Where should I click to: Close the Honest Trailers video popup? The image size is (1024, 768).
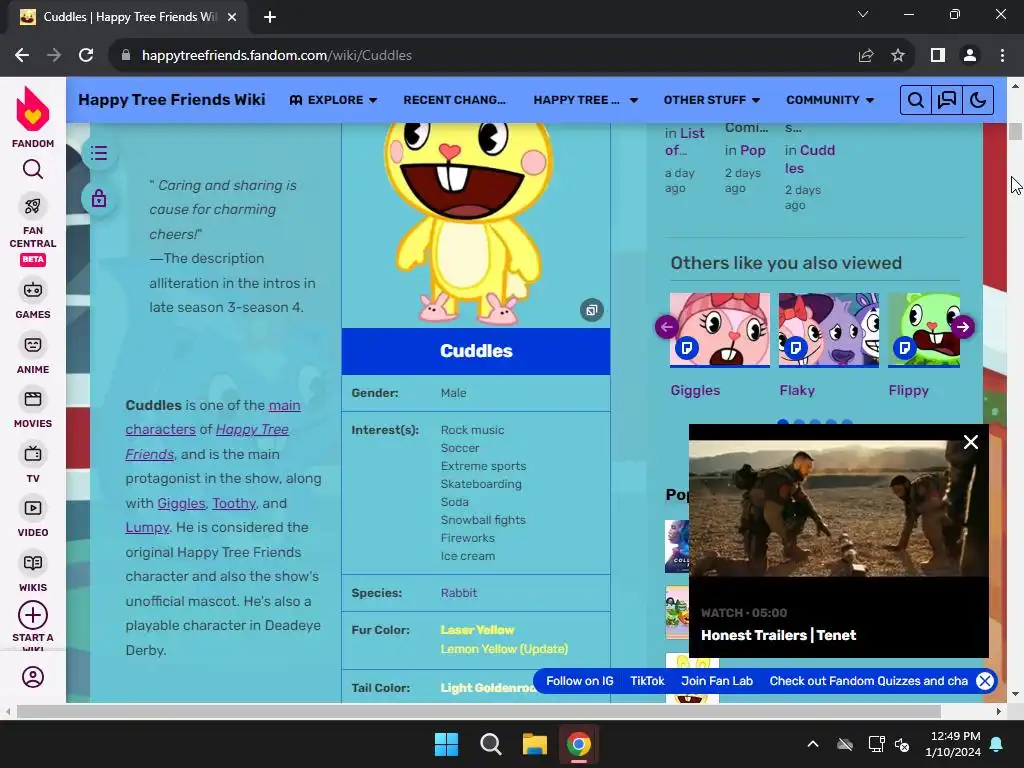click(970, 442)
